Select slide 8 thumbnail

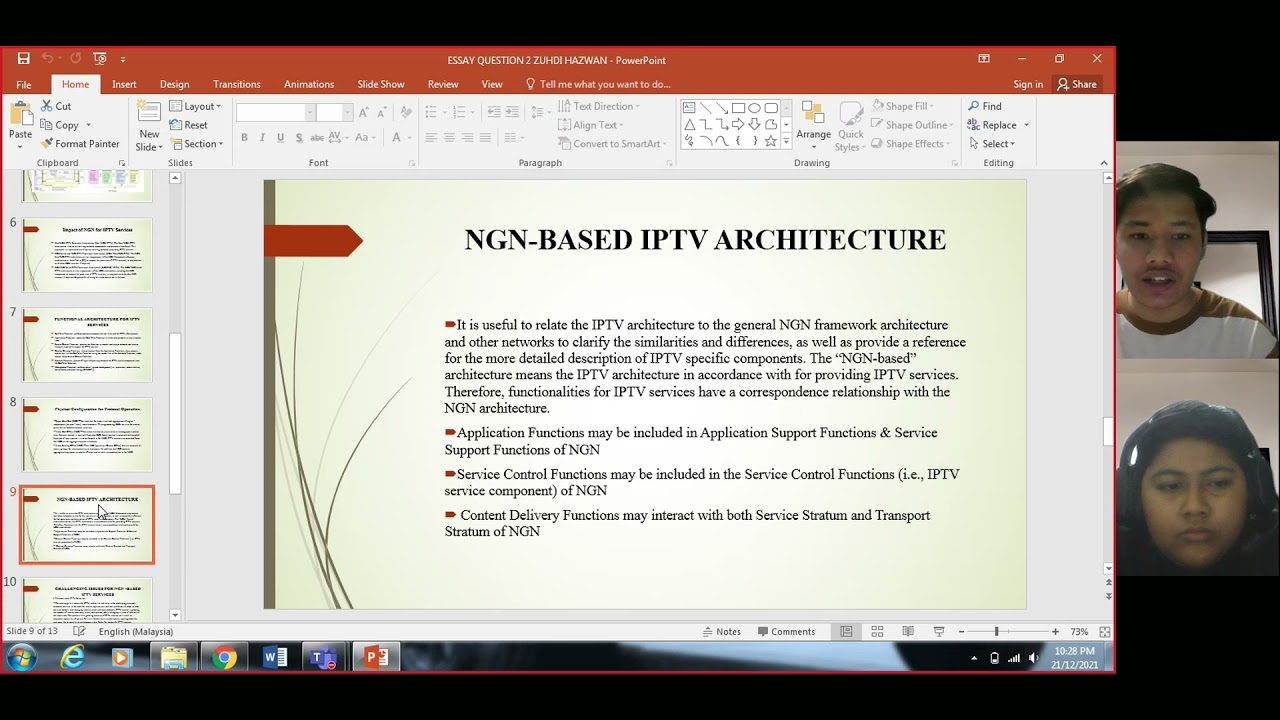point(87,435)
